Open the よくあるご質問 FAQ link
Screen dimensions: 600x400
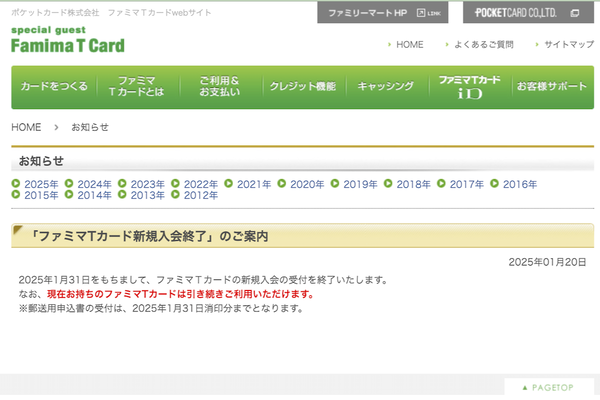[x=484, y=45]
